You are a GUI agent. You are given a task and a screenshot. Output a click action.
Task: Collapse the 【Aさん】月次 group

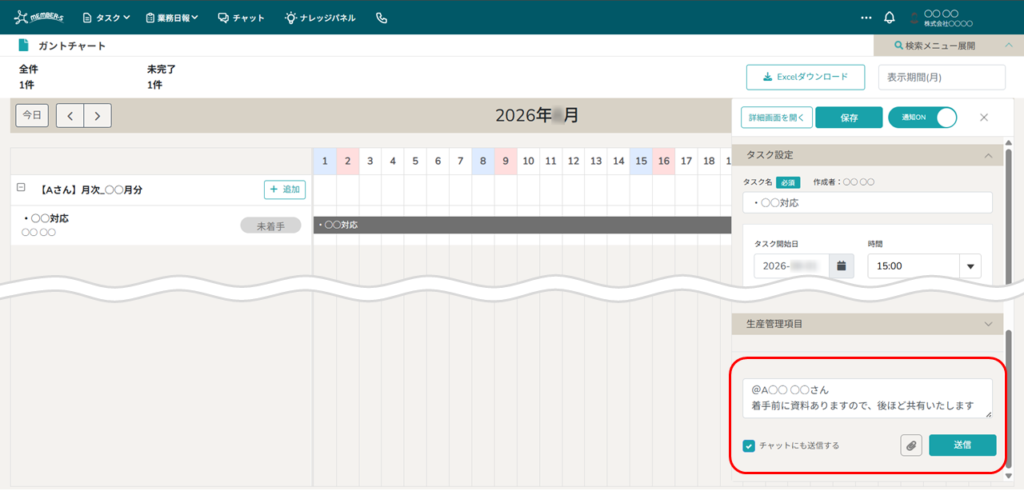coord(21,187)
